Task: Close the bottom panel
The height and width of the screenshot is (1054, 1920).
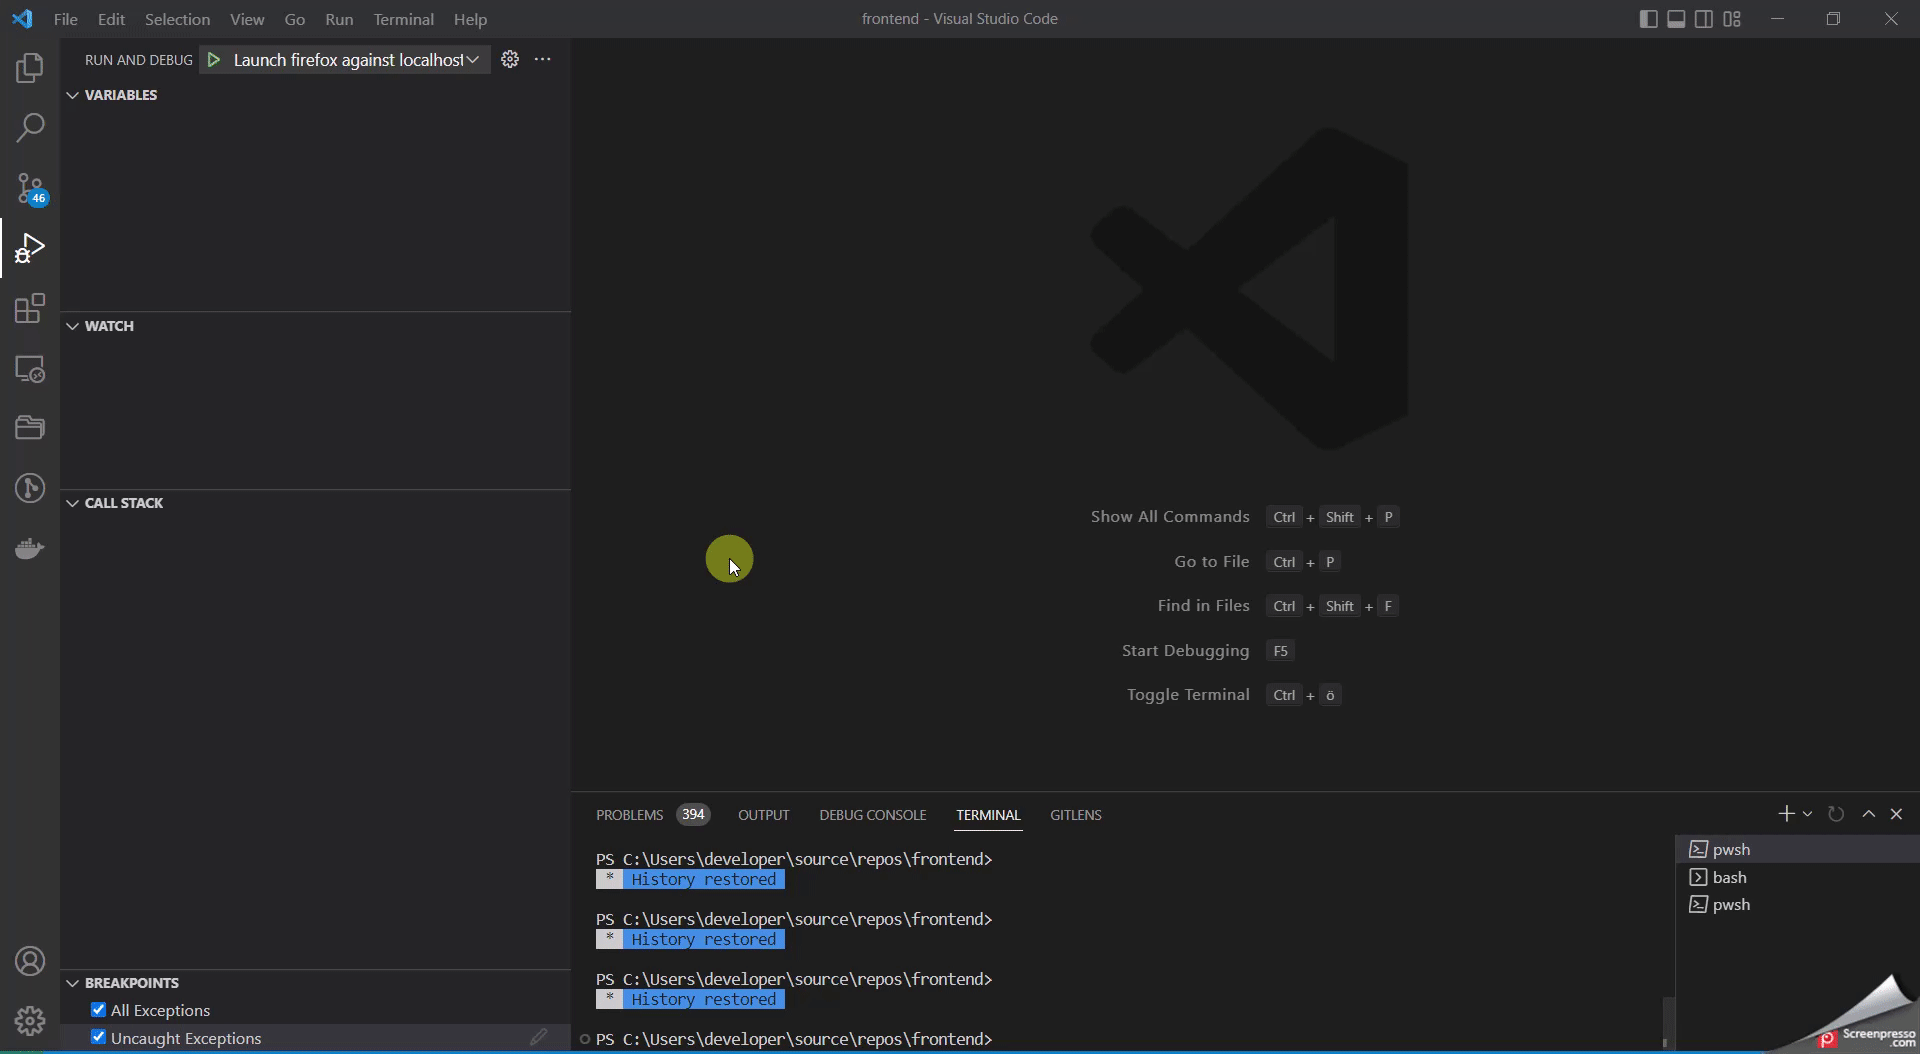Action: (x=1896, y=814)
